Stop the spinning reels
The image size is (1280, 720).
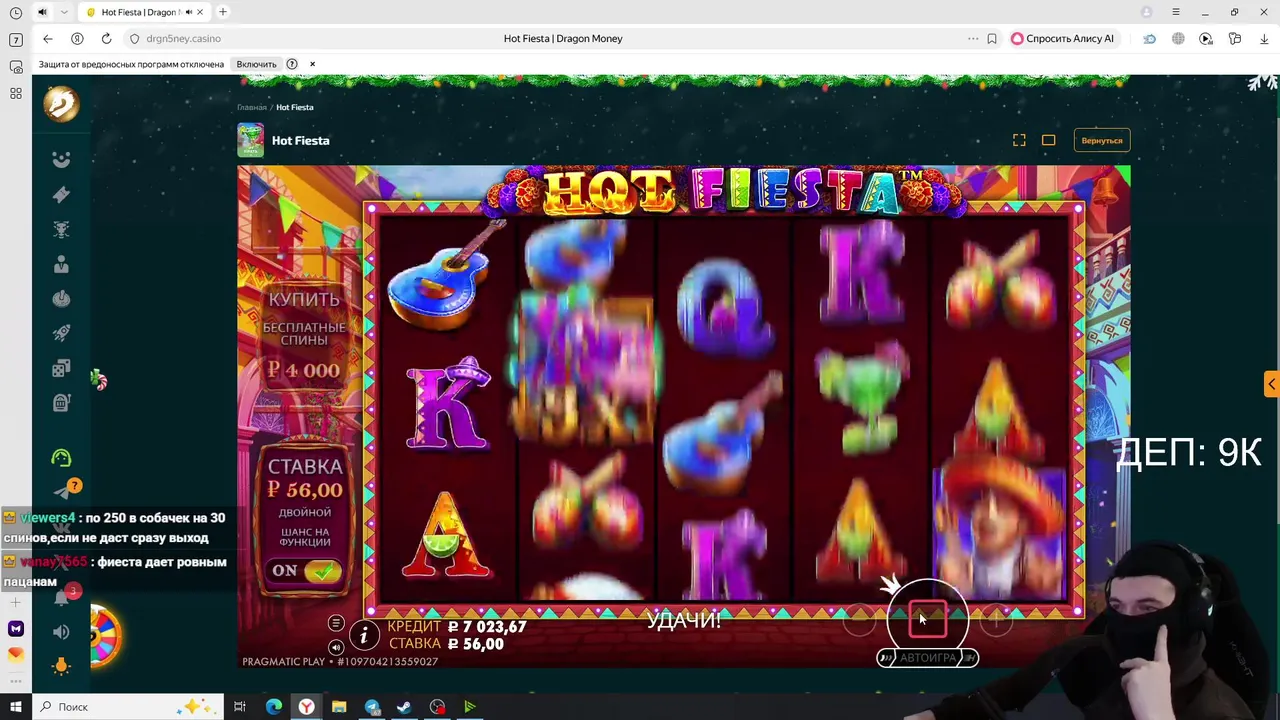pos(927,620)
